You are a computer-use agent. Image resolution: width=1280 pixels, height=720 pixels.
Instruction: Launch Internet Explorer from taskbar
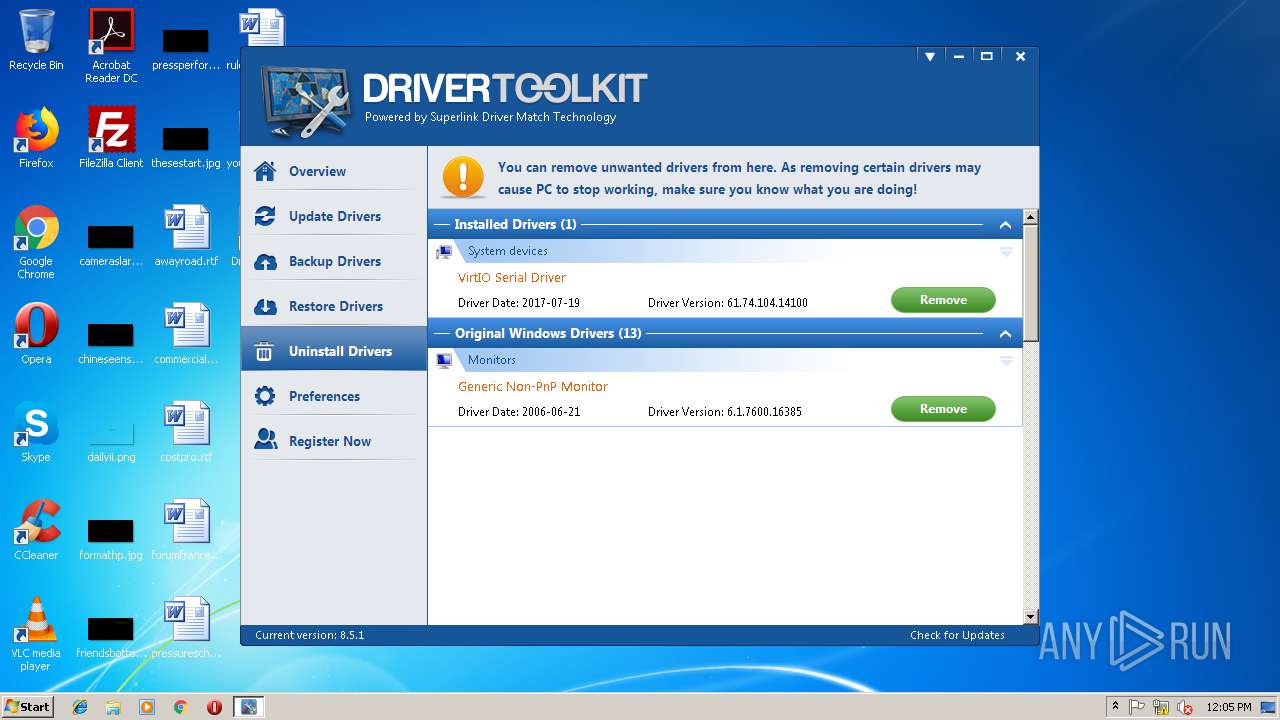80,707
